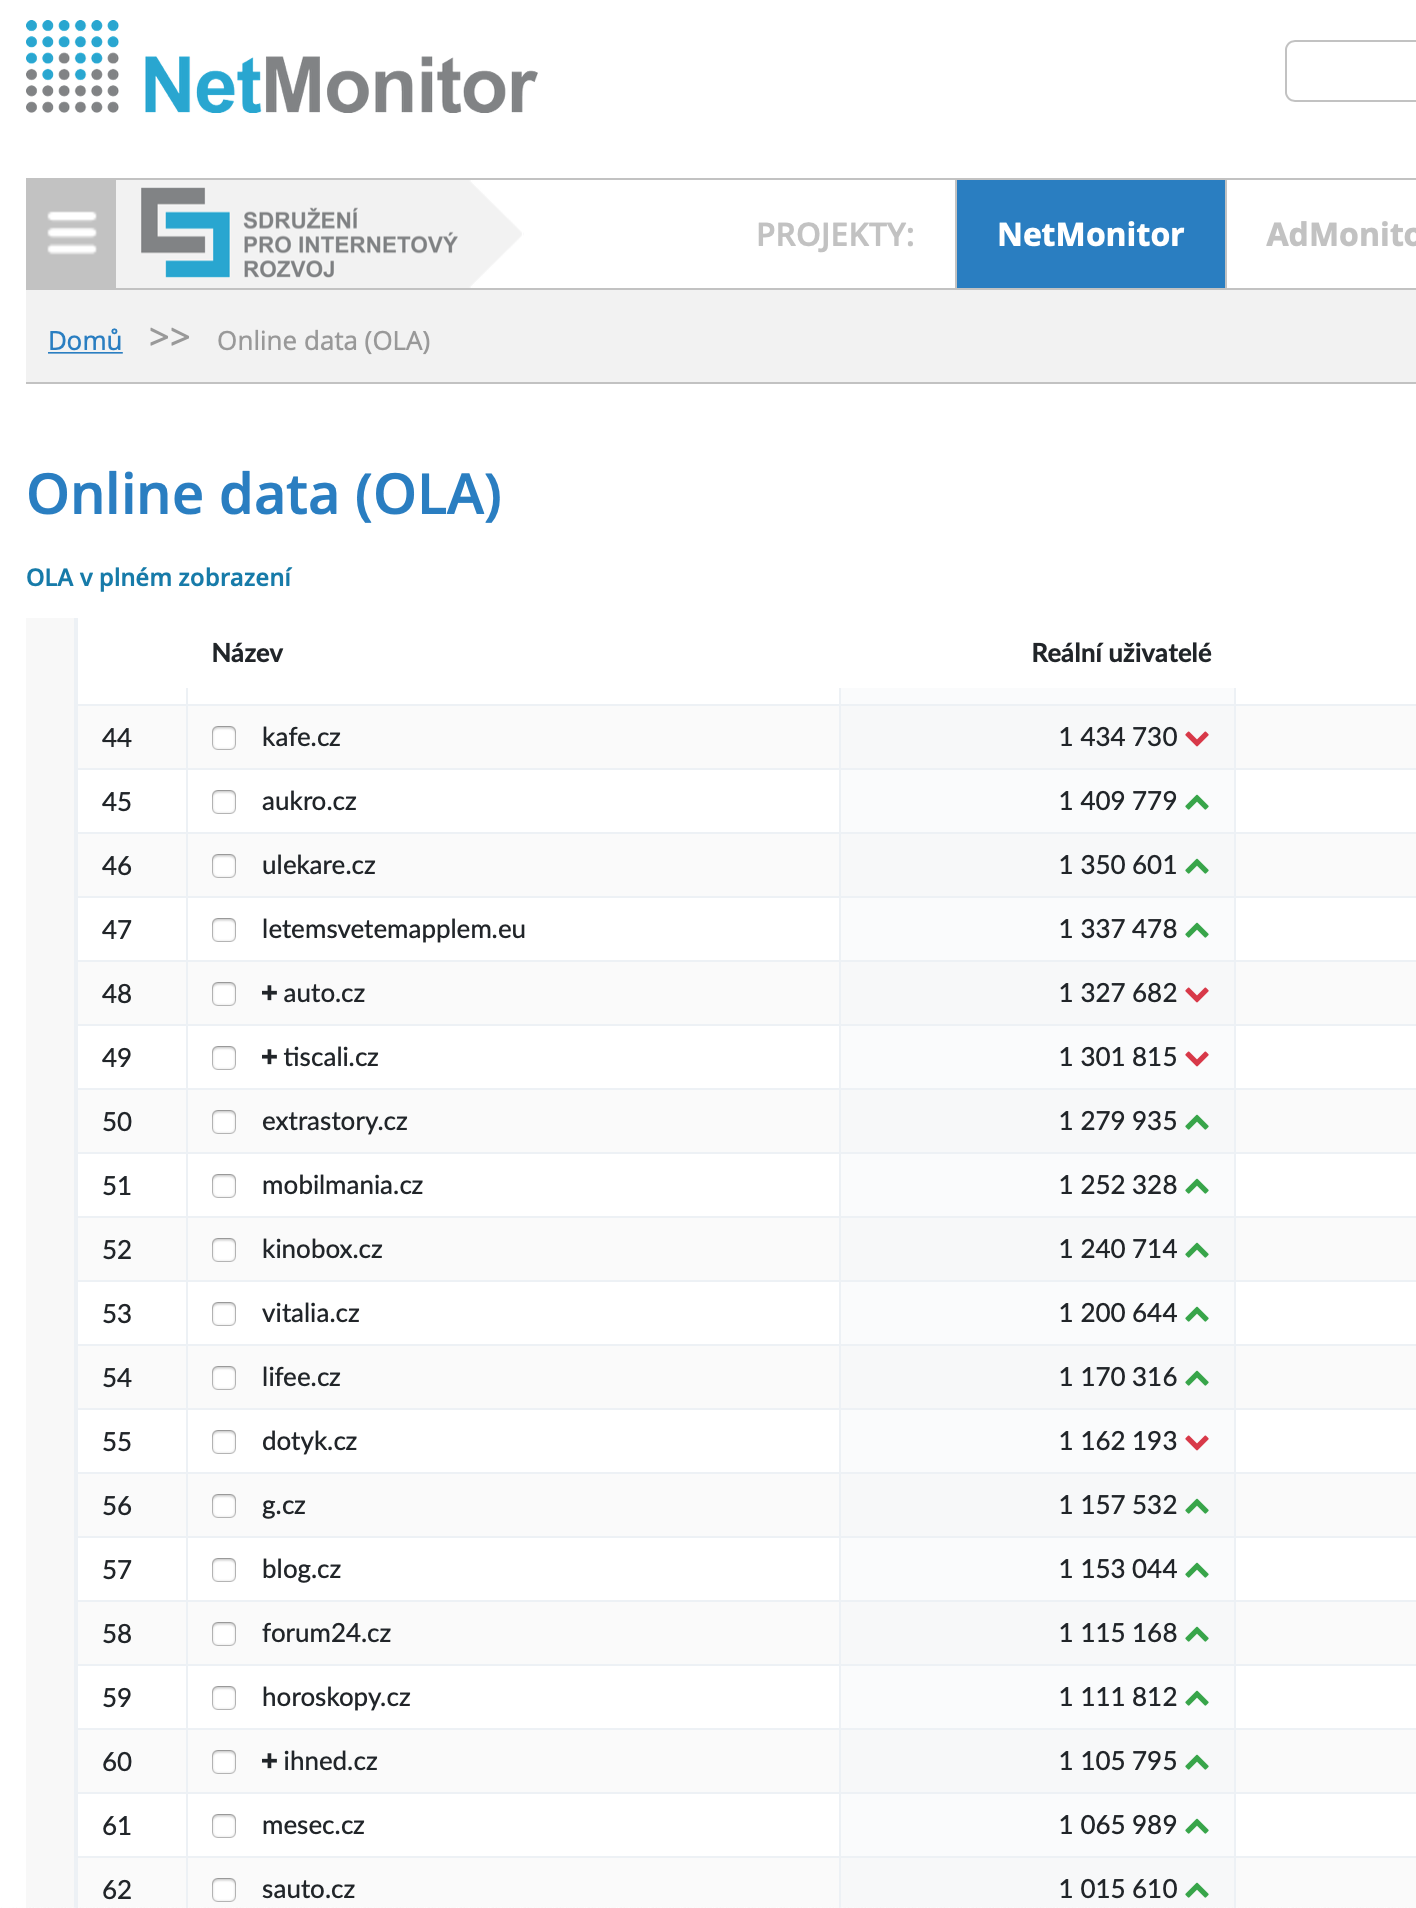The height and width of the screenshot is (1908, 1416).
Task: Click the trend arrow next to 1 350 601
Action: 1197,866
